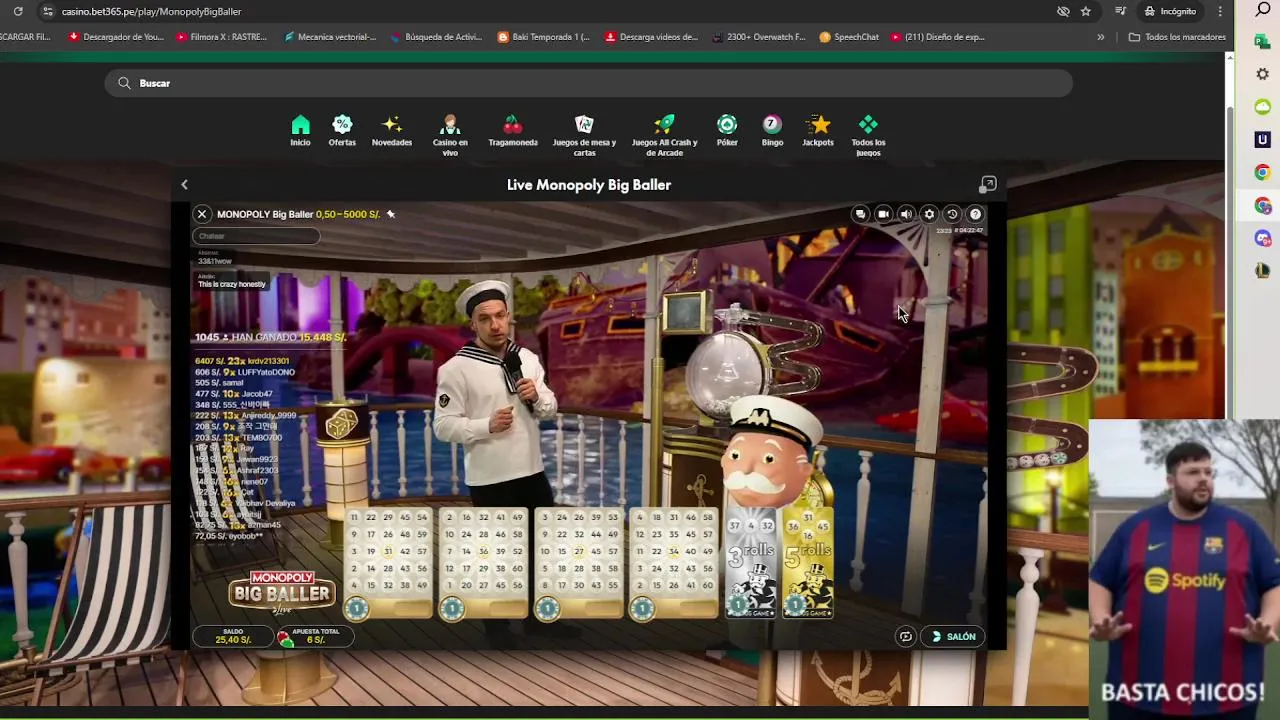The height and width of the screenshot is (720, 1280).
Task: Open Juegos All Crash y Arcade
Action: point(664,135)
